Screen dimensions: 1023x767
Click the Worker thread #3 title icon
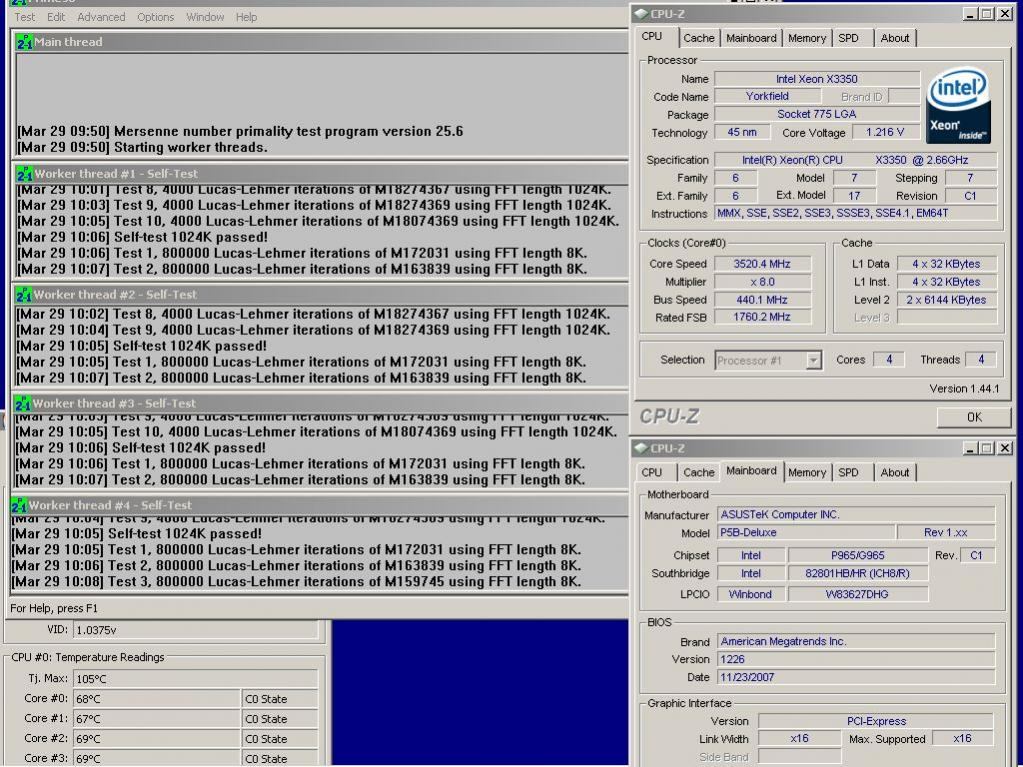coord(23,404)
